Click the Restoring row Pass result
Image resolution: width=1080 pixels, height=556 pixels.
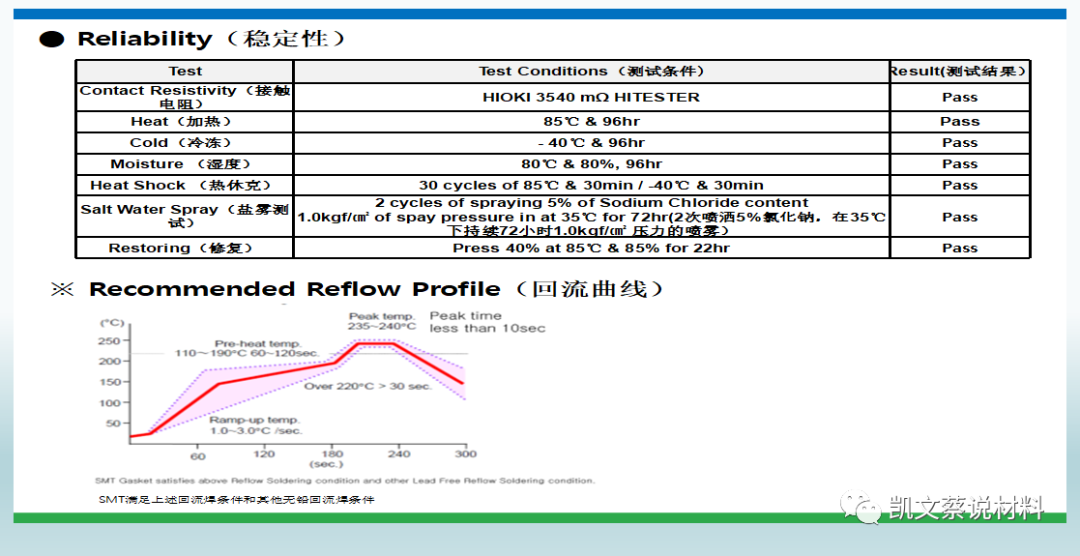pyautogui.click(x=960, y=248)
